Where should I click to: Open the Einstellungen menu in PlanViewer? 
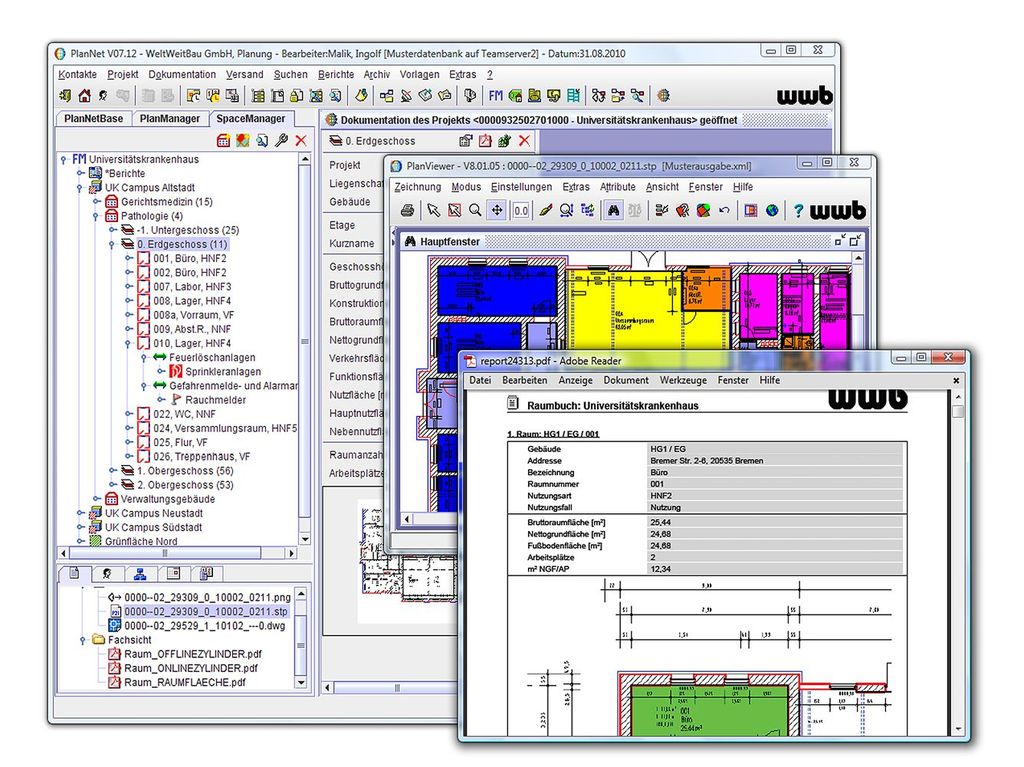click(521, 187)
